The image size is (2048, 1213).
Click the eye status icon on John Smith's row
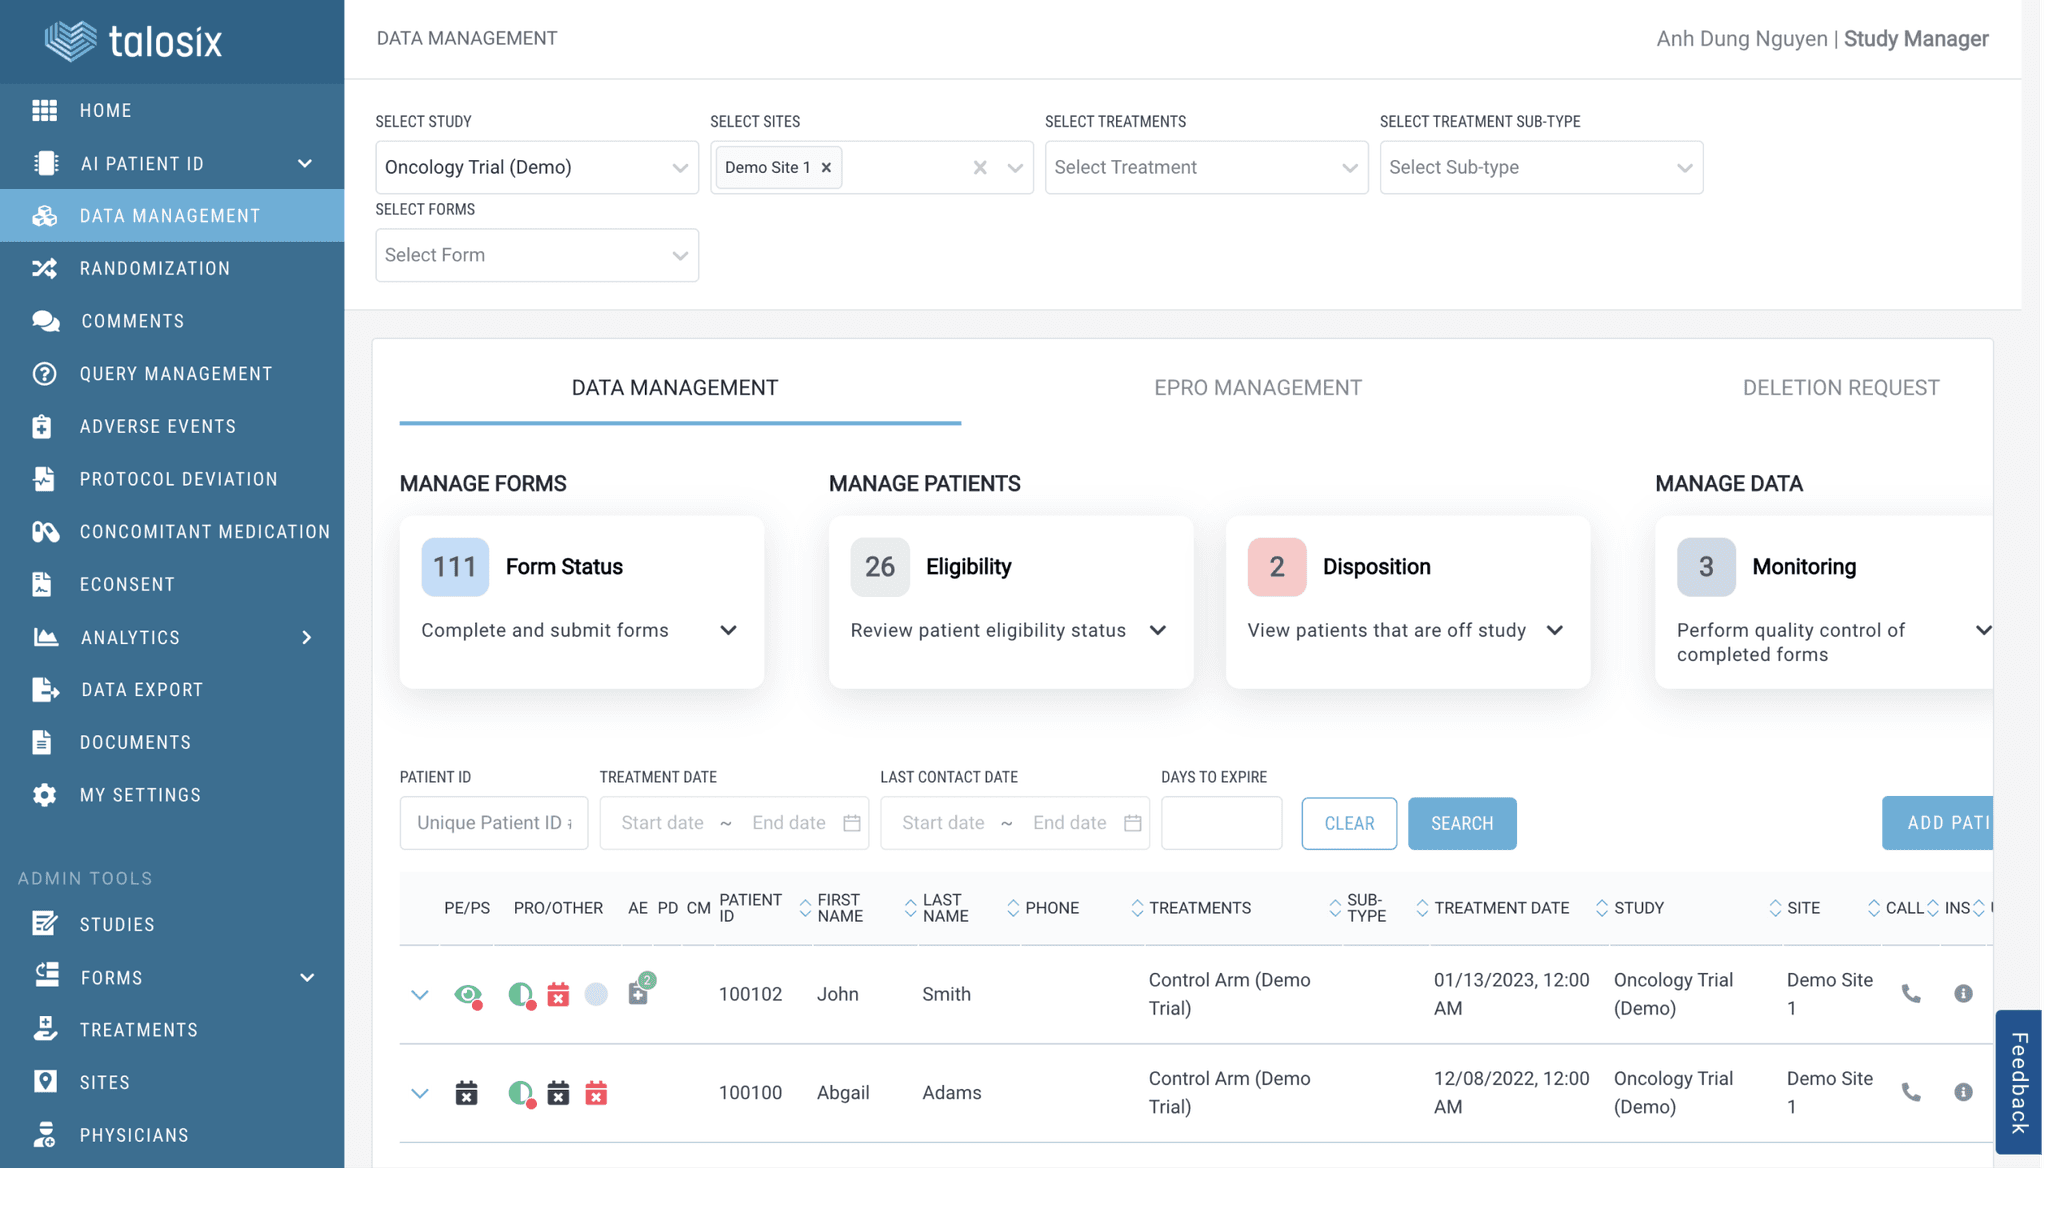pyautogui.click(x=469, y=994)
